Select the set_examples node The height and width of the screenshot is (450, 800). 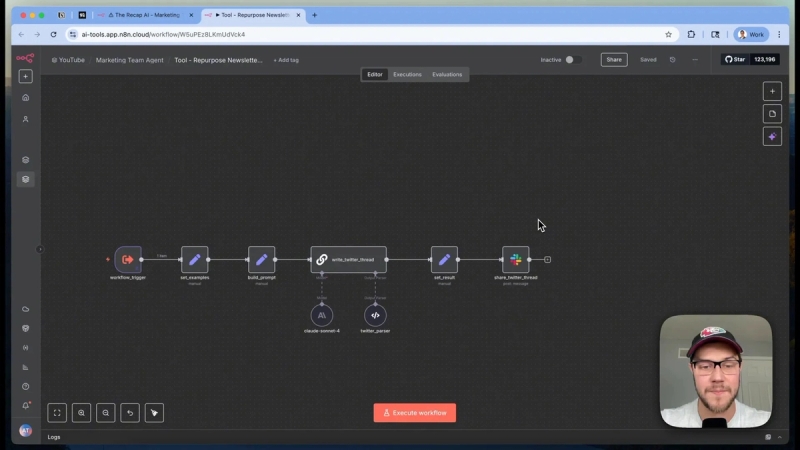coord(195,260)
